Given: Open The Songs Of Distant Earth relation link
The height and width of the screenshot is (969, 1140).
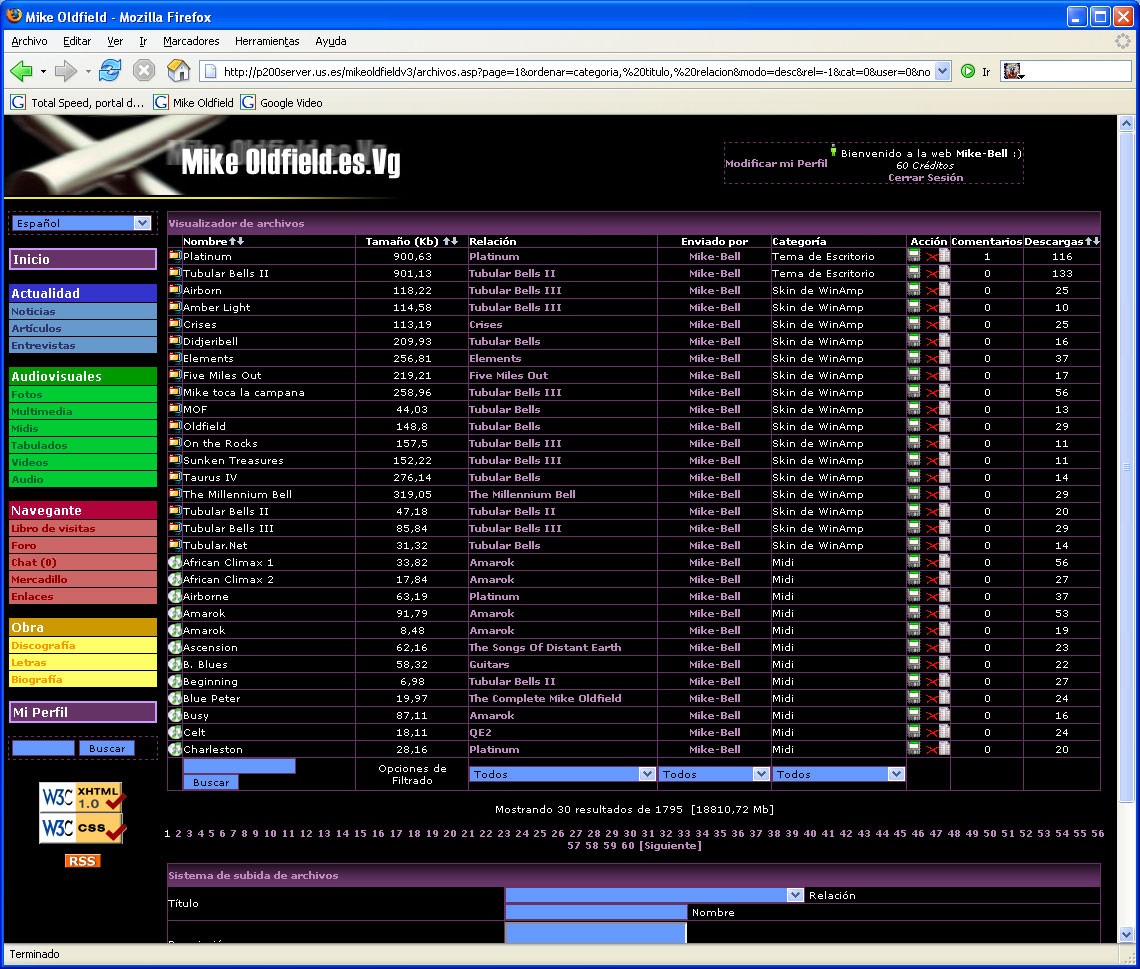Looking at the screenshot, I should [545, 647].
